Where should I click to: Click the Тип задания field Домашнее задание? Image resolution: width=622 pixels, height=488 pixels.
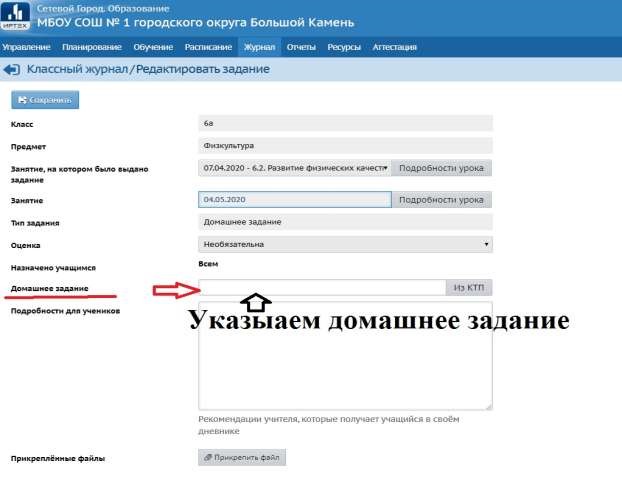345,222
